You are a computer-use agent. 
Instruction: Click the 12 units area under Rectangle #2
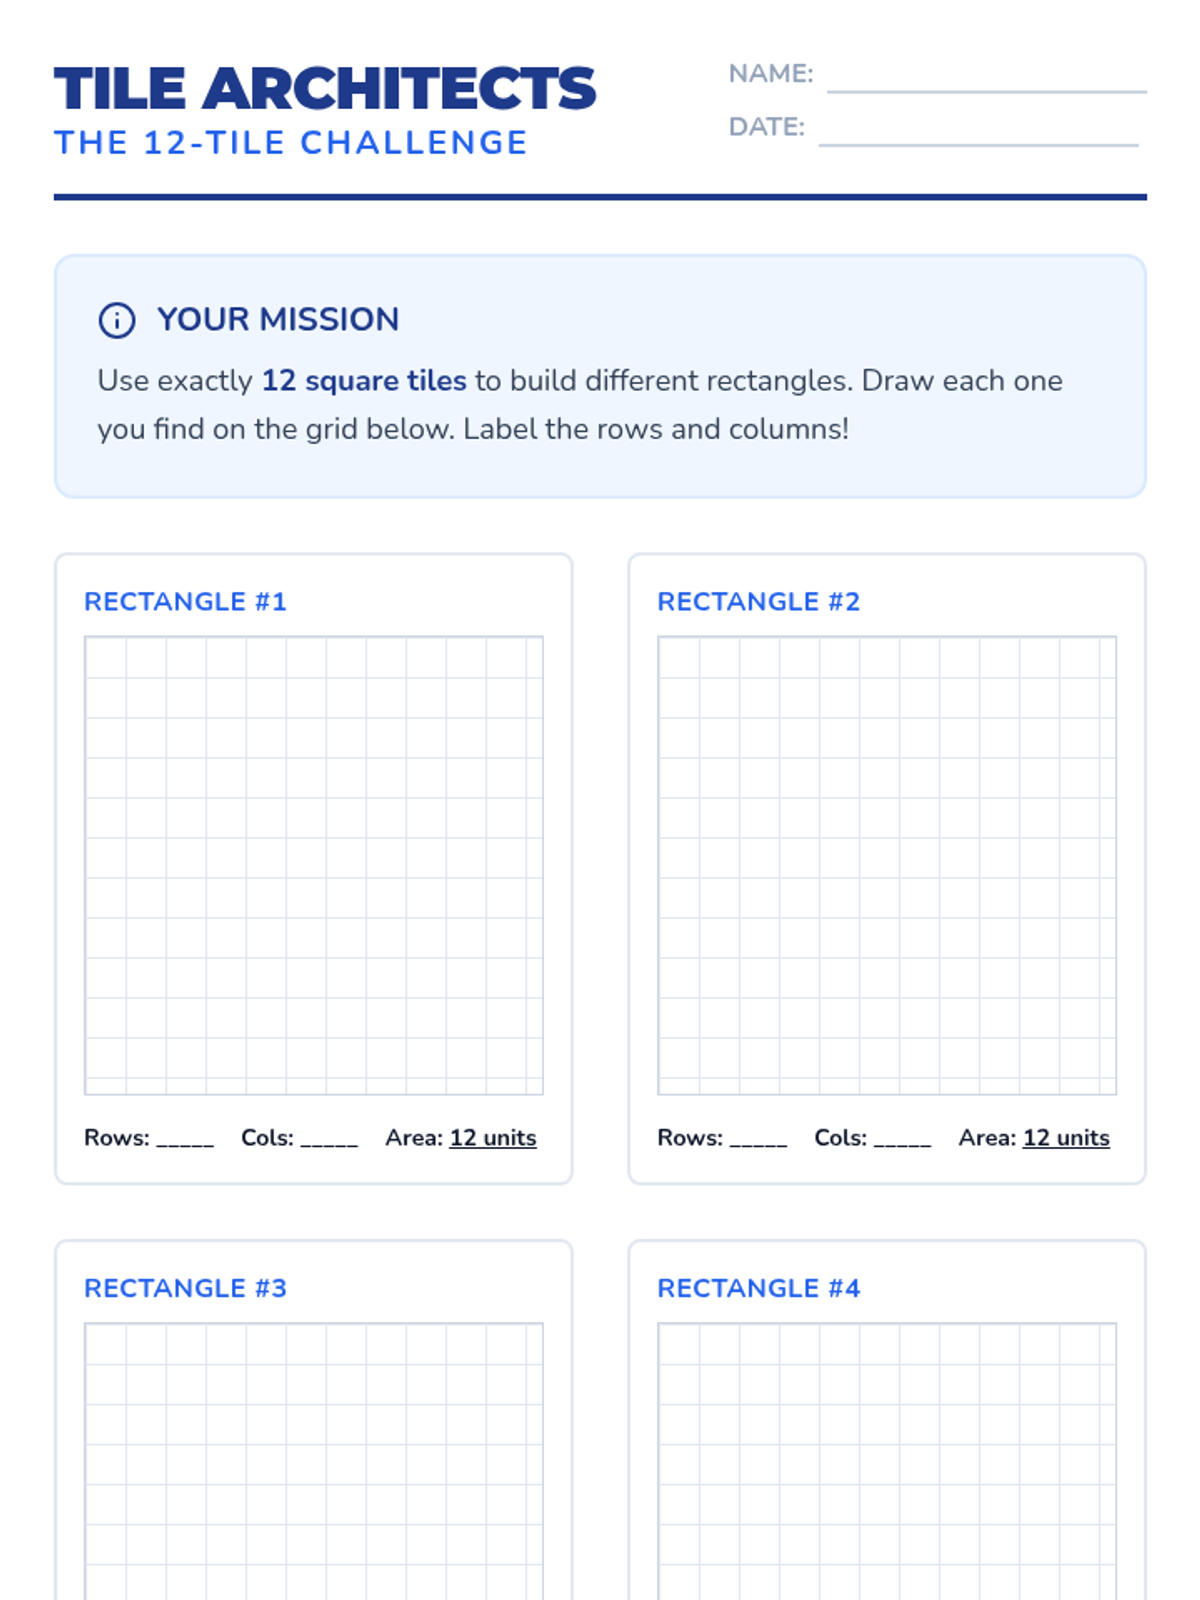1066,1138
